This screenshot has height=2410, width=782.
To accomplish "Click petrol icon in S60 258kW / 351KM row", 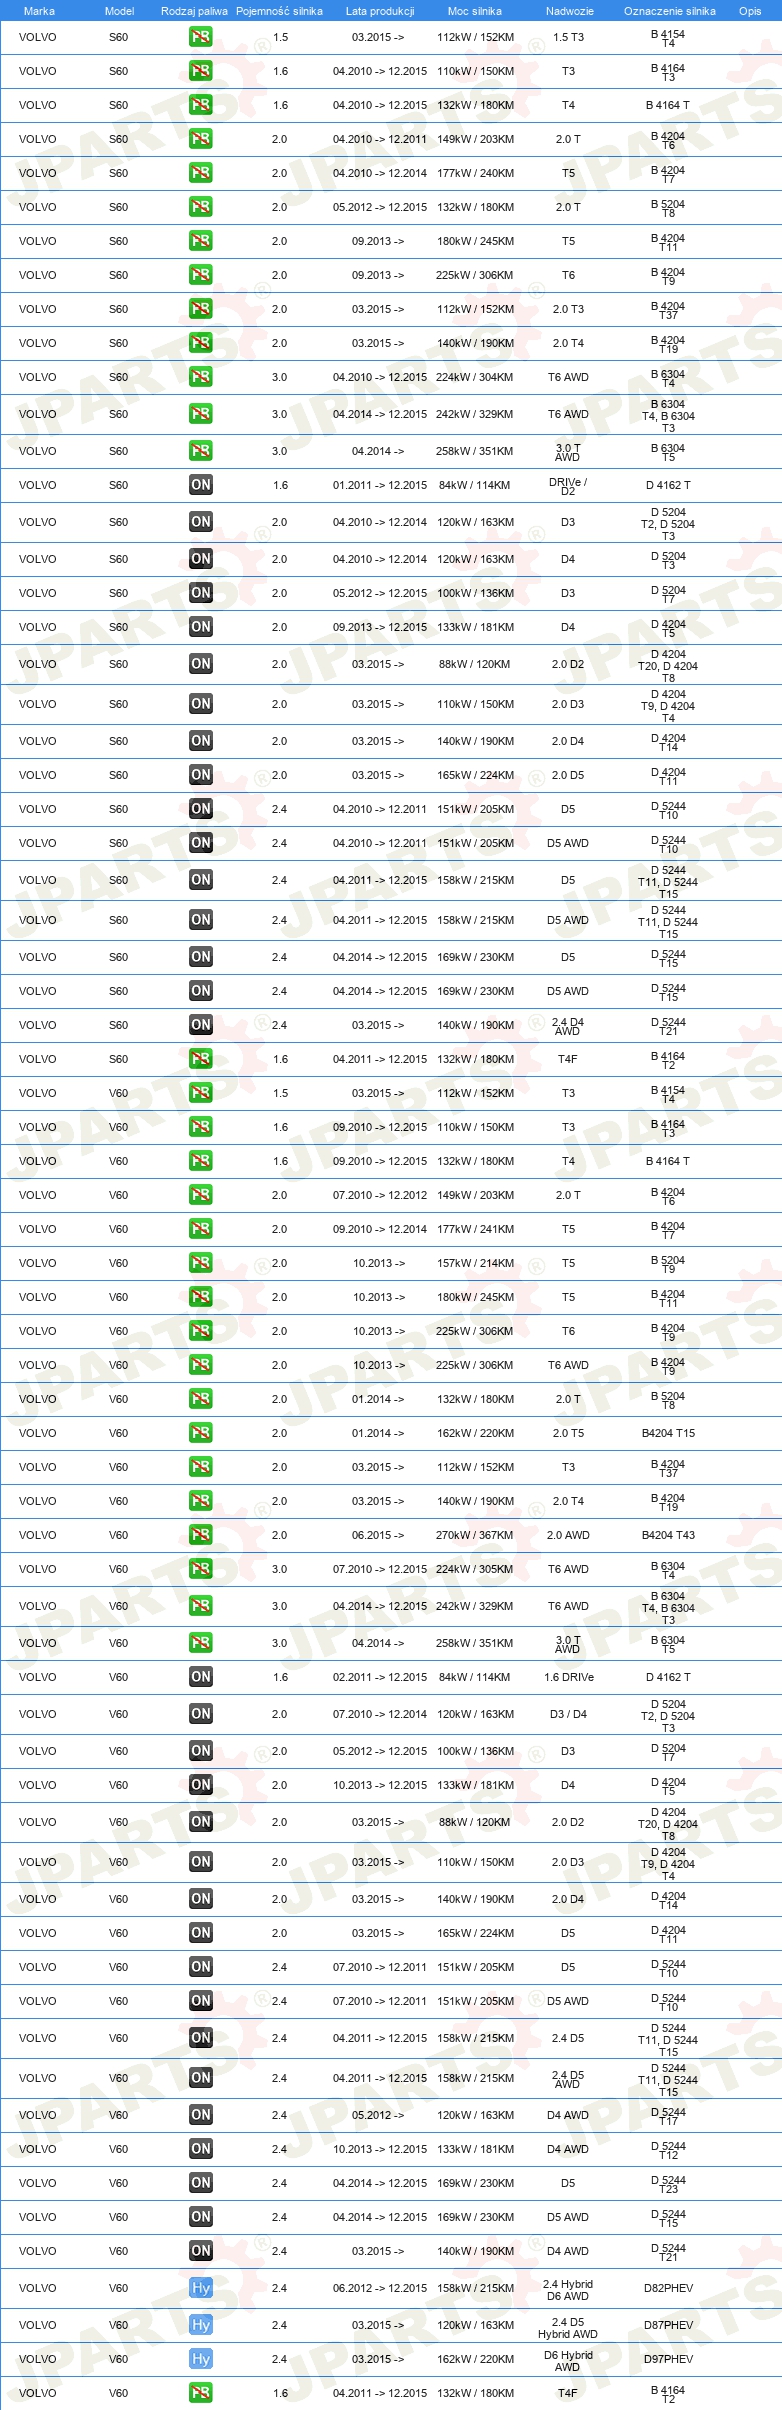I will coord(200,451).
